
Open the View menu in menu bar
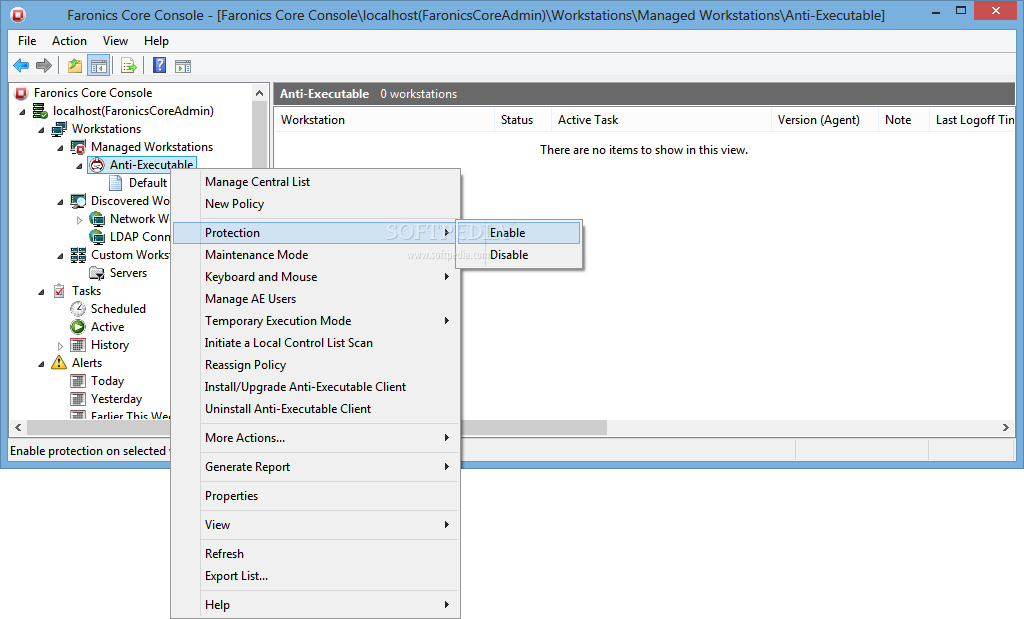click(115, 40)
